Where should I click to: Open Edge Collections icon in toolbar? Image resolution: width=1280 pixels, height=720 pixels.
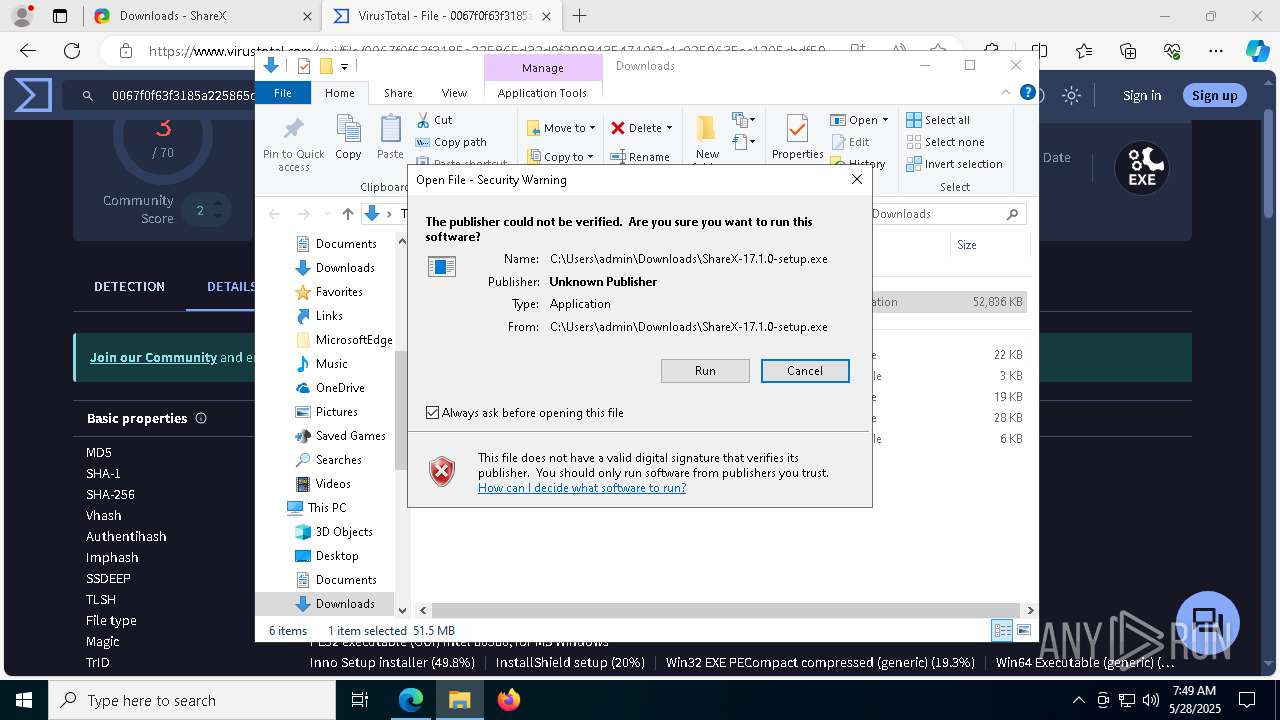click(x=1128, y=51)
